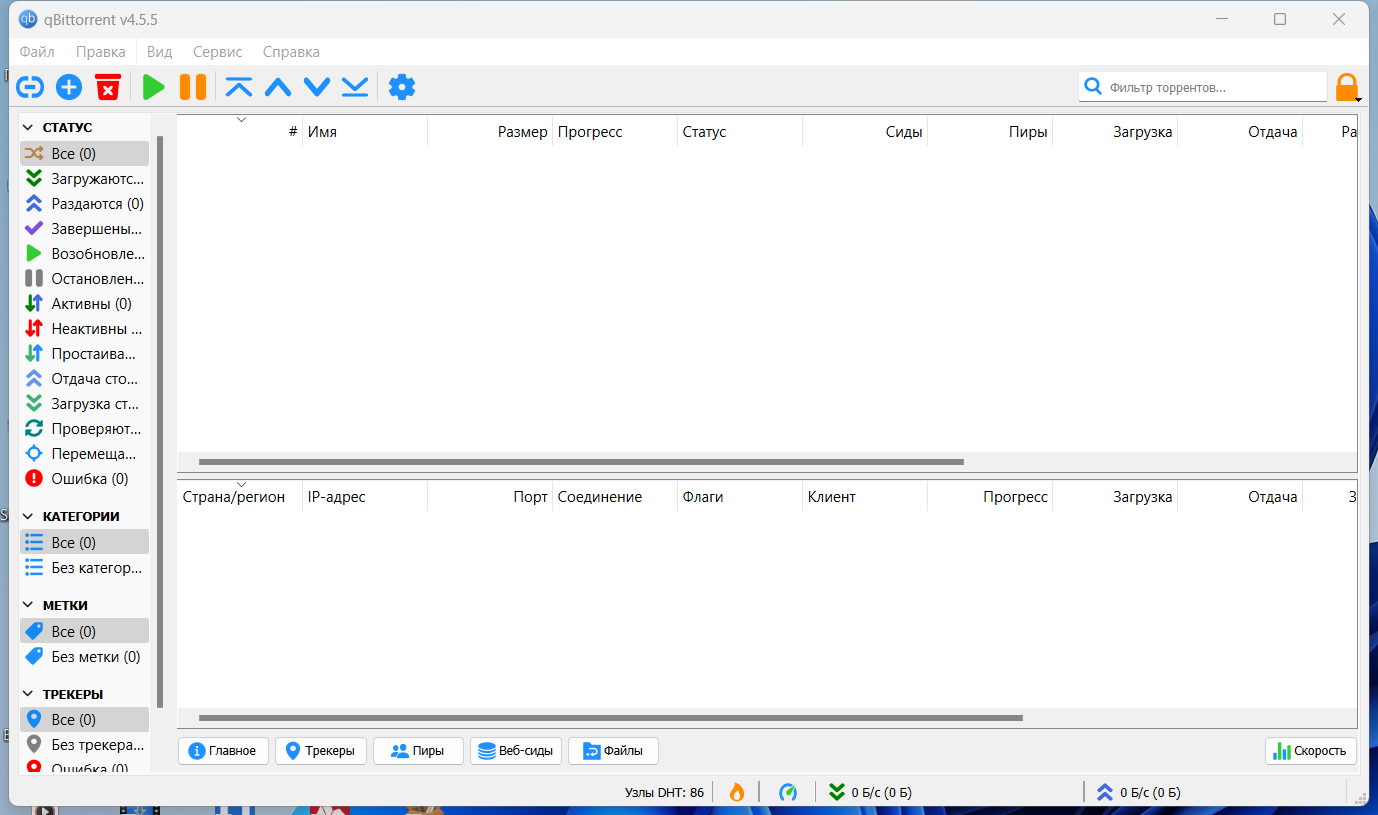Collapse the МЕТКИ sidebar section
Viewport: 1378px width, 815px height.
29,606
